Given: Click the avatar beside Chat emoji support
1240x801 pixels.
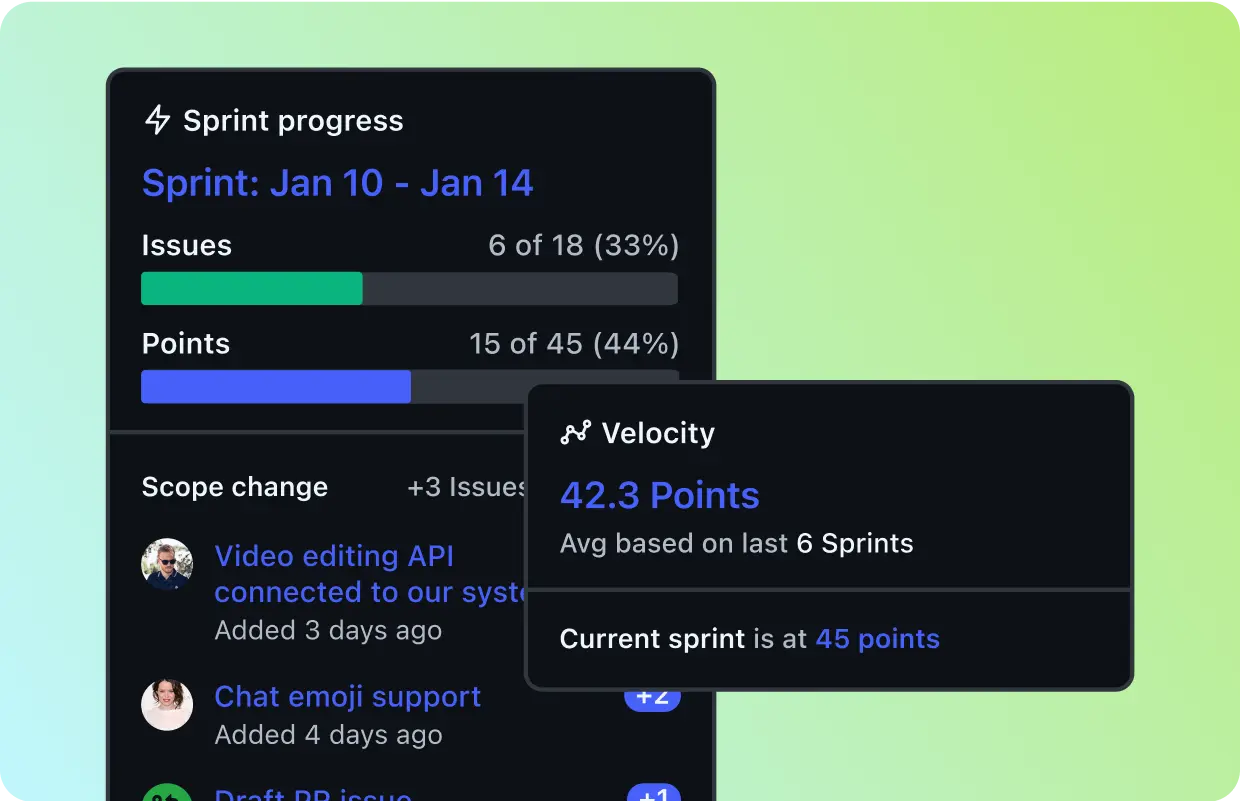Looking at the screenshot, I should (x=167, y=705).
